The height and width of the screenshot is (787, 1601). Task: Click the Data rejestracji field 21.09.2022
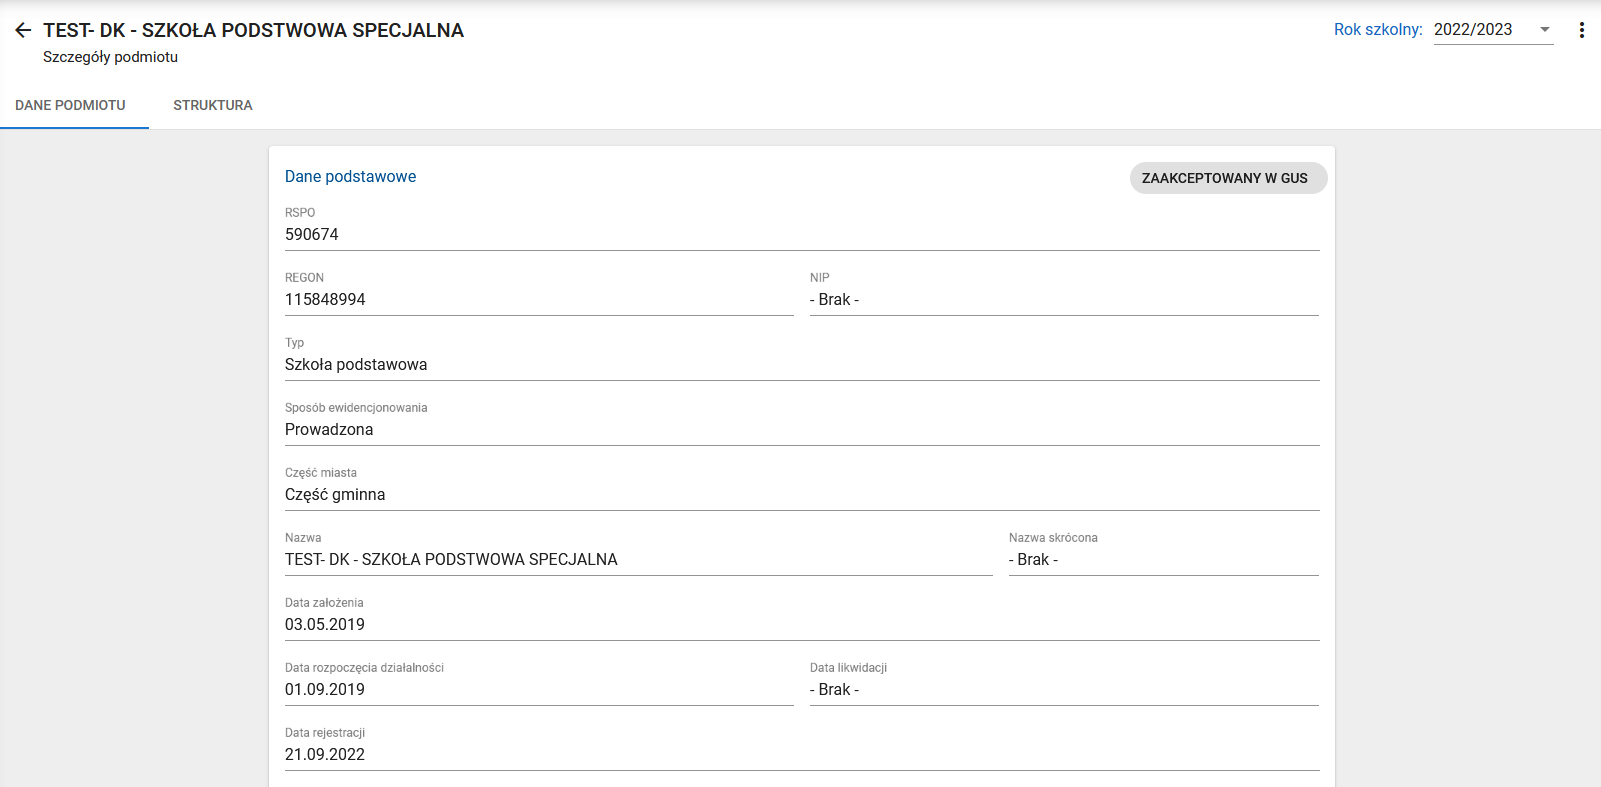pyautogui.click(x=325, y=754)
